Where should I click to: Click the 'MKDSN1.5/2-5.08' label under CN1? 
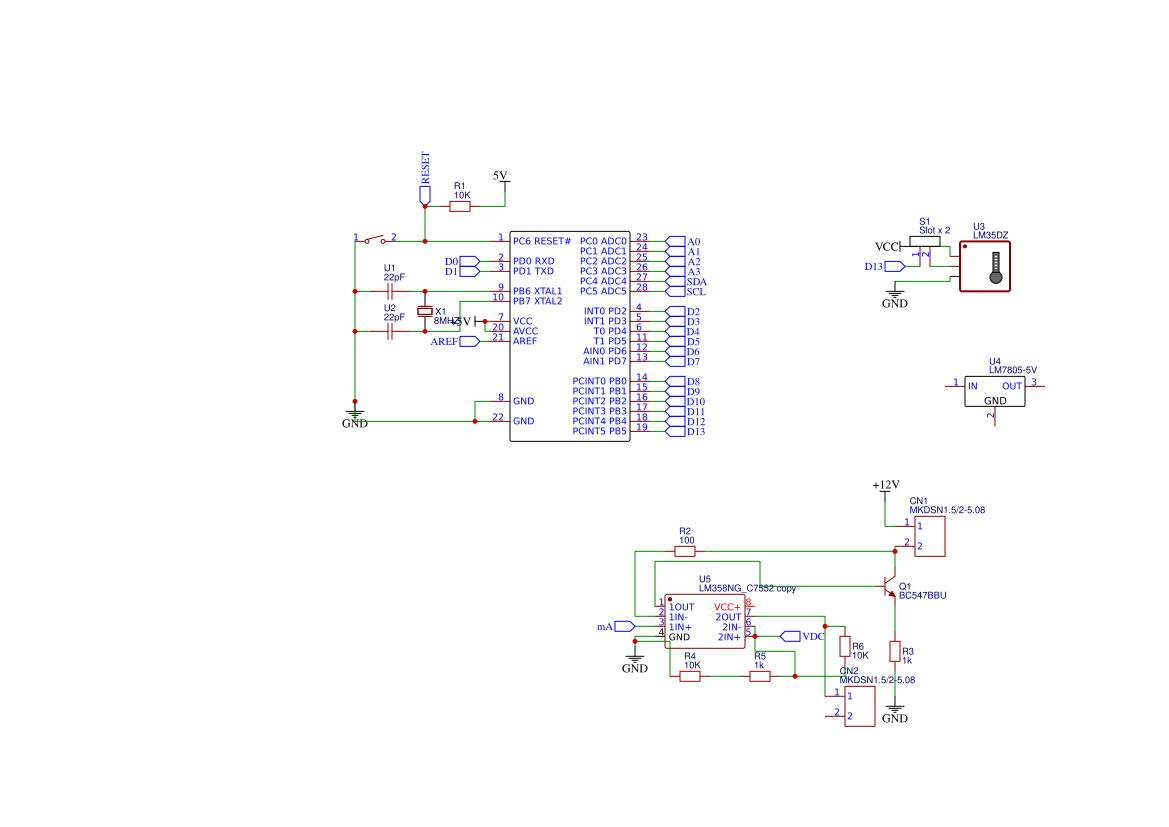pos(947,510)
